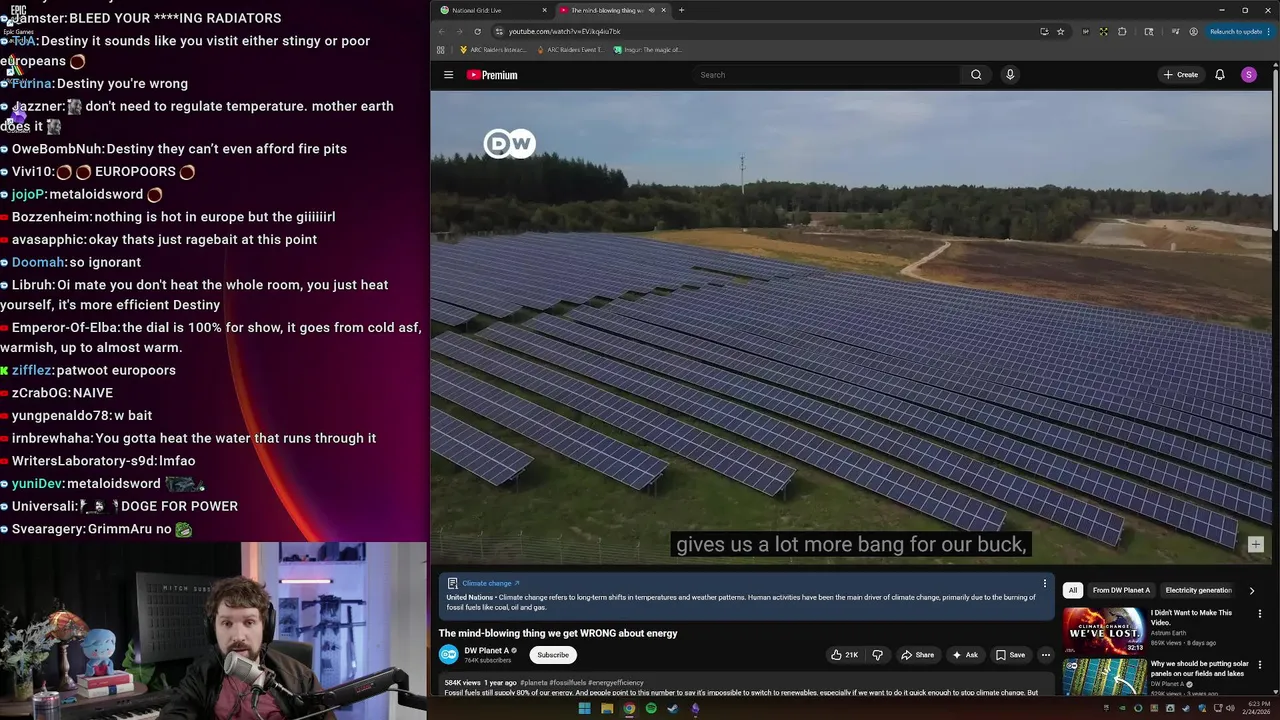1280x720 pixels.
Task: Mute the YouTube tab audio icon
Action: (651, 10)
